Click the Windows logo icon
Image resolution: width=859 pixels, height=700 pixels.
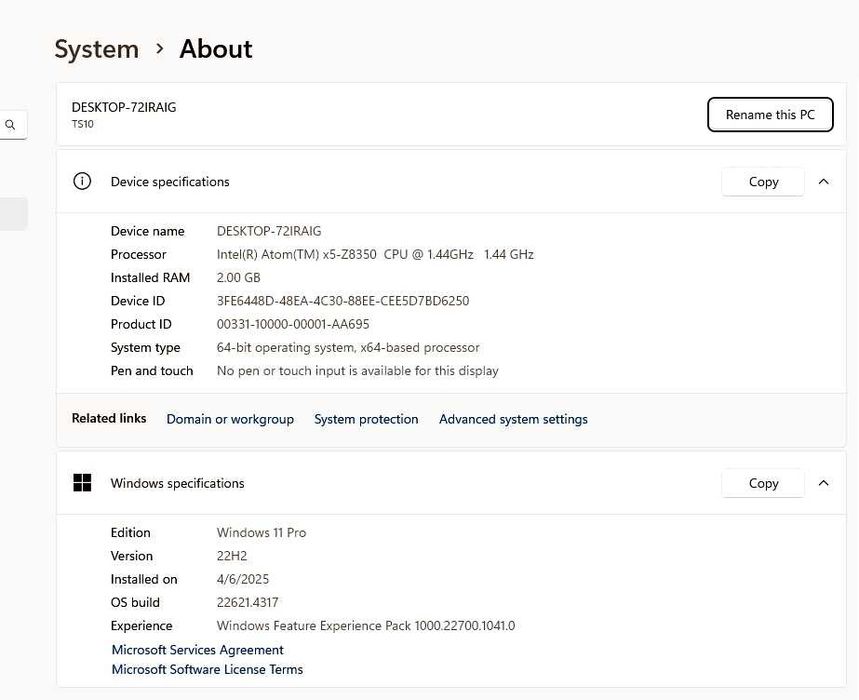click(x=82, y=483)
